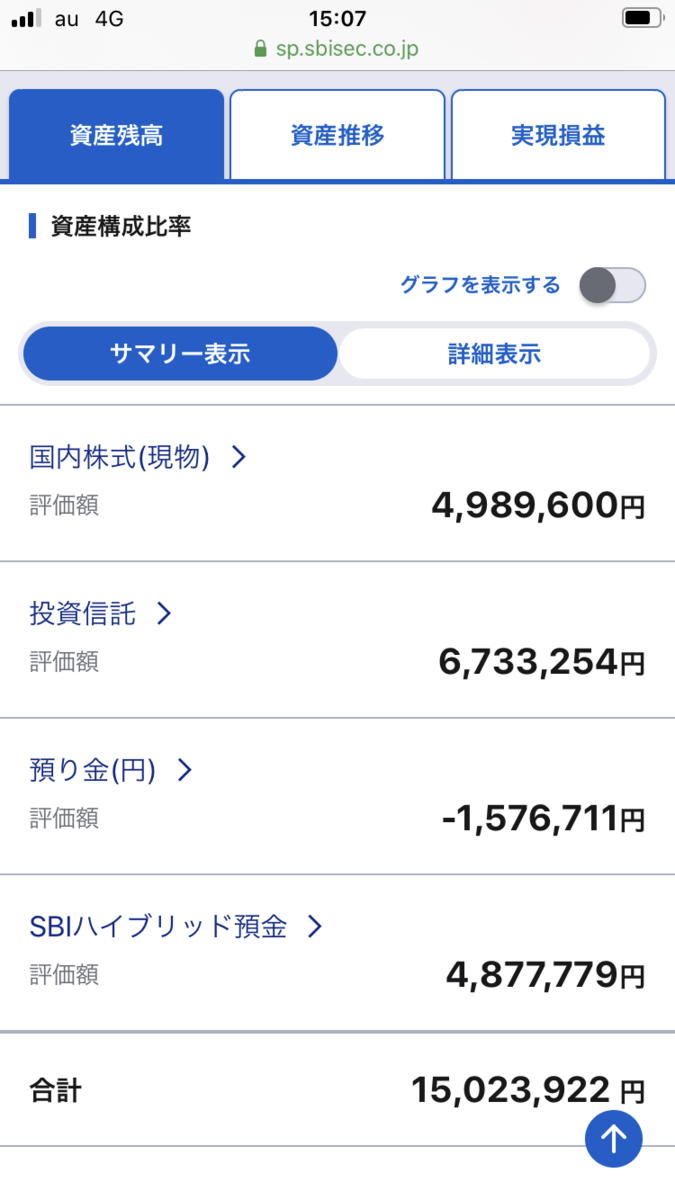Open the 投資信託 holdings link
The width and height of the screenshot is (675, 1200).
pos(82,613)
